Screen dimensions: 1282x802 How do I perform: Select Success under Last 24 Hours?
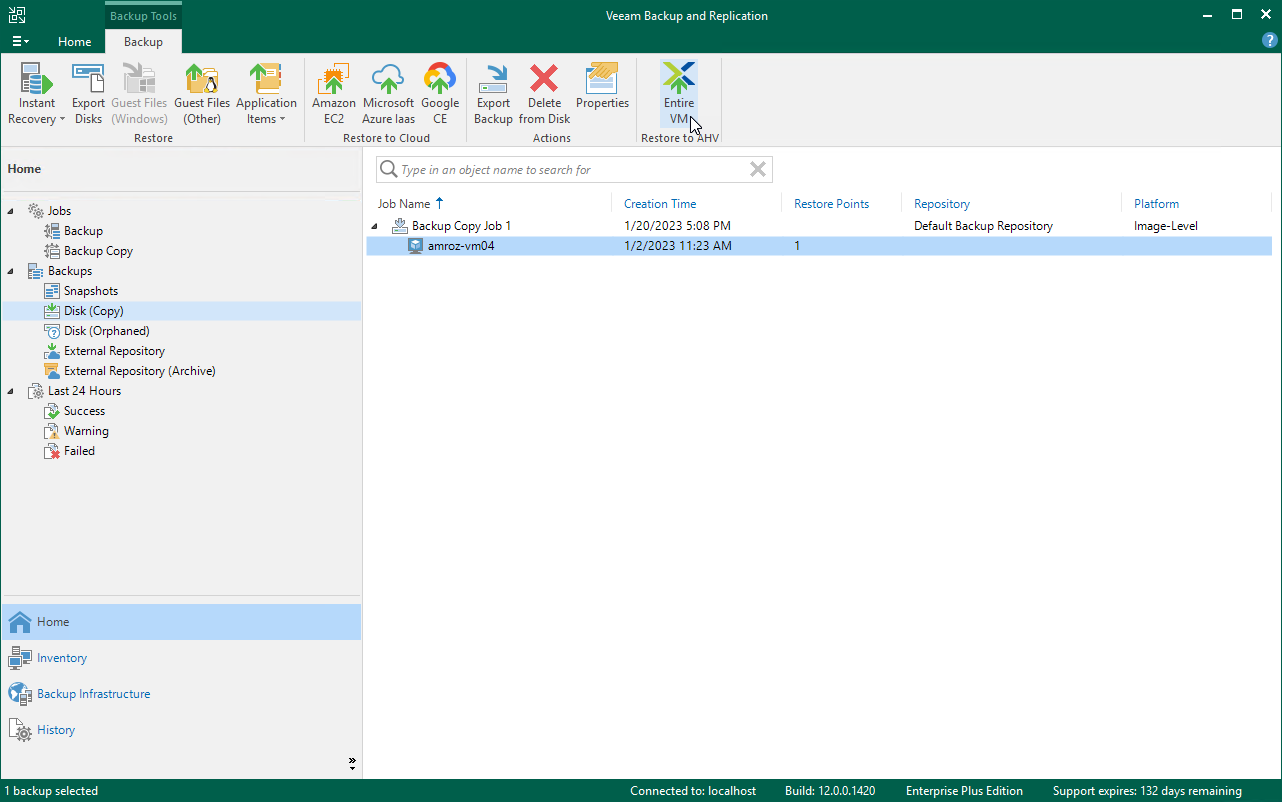coord(84,411)
